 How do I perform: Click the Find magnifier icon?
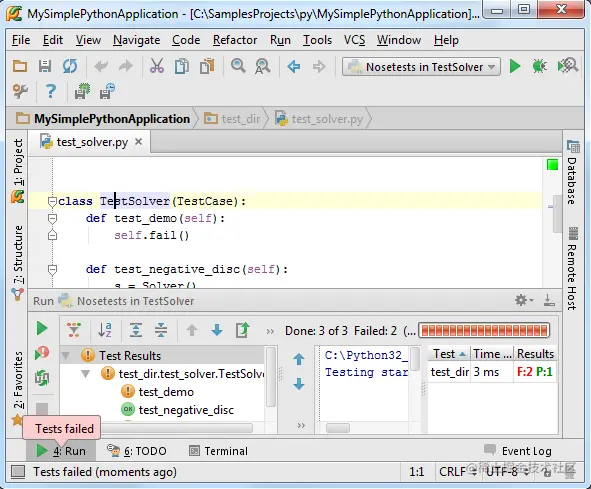(238, 66)
